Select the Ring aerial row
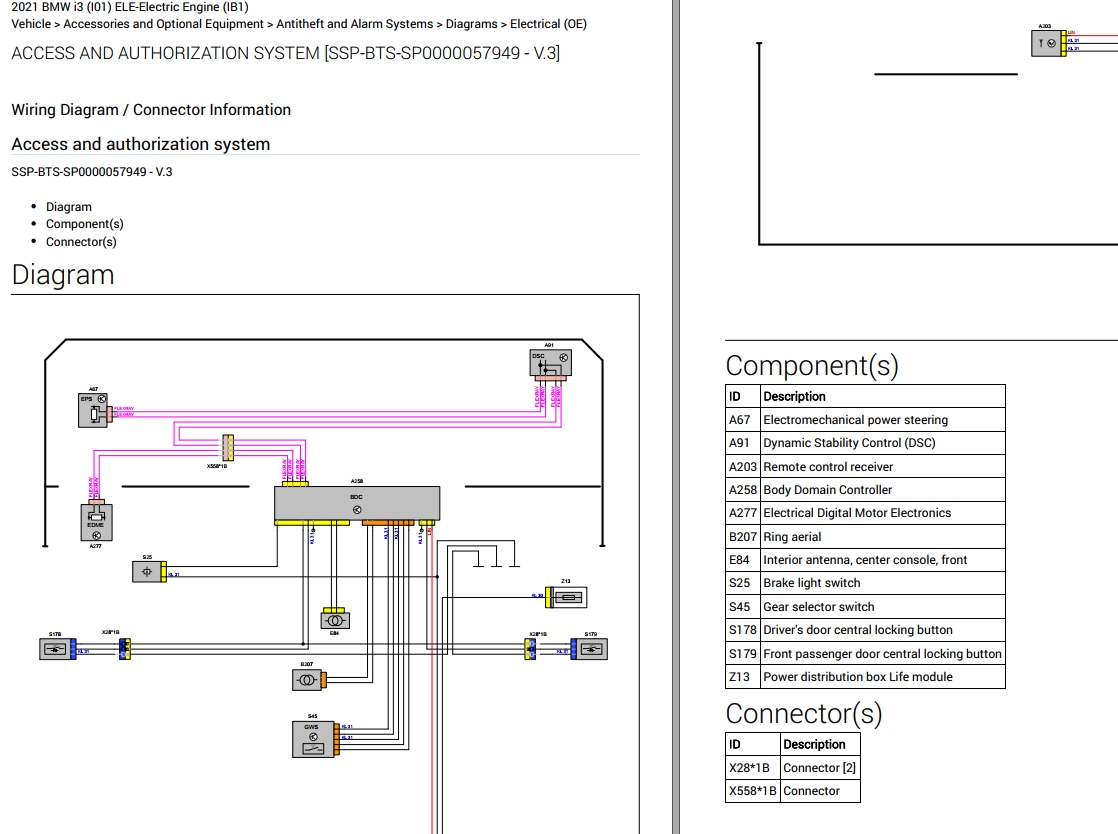 865,537
